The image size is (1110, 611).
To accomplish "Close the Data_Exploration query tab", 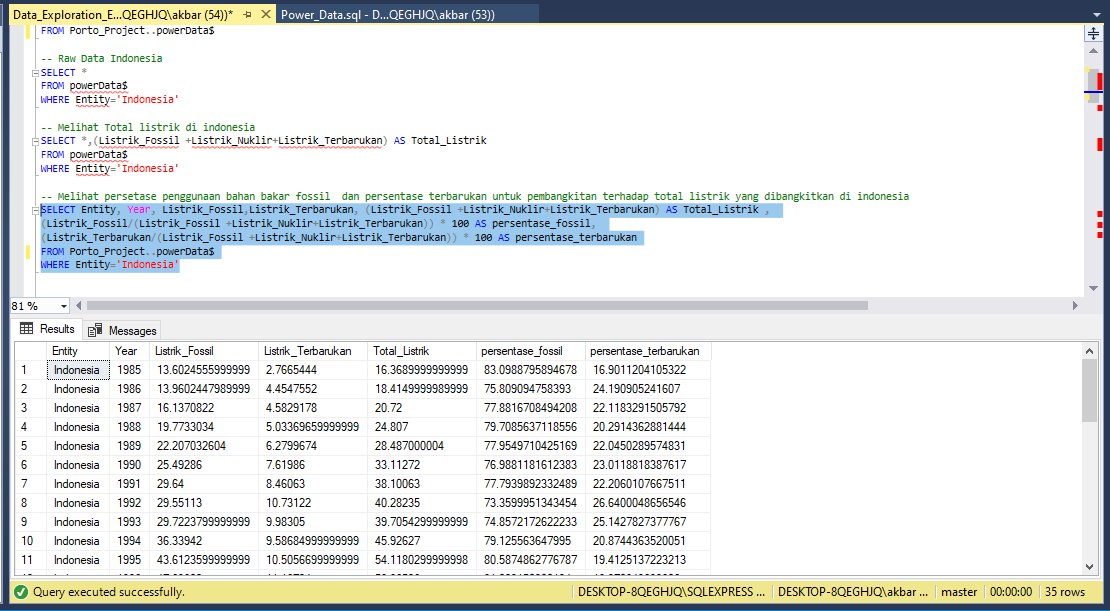I will click(x=266, y=14).
